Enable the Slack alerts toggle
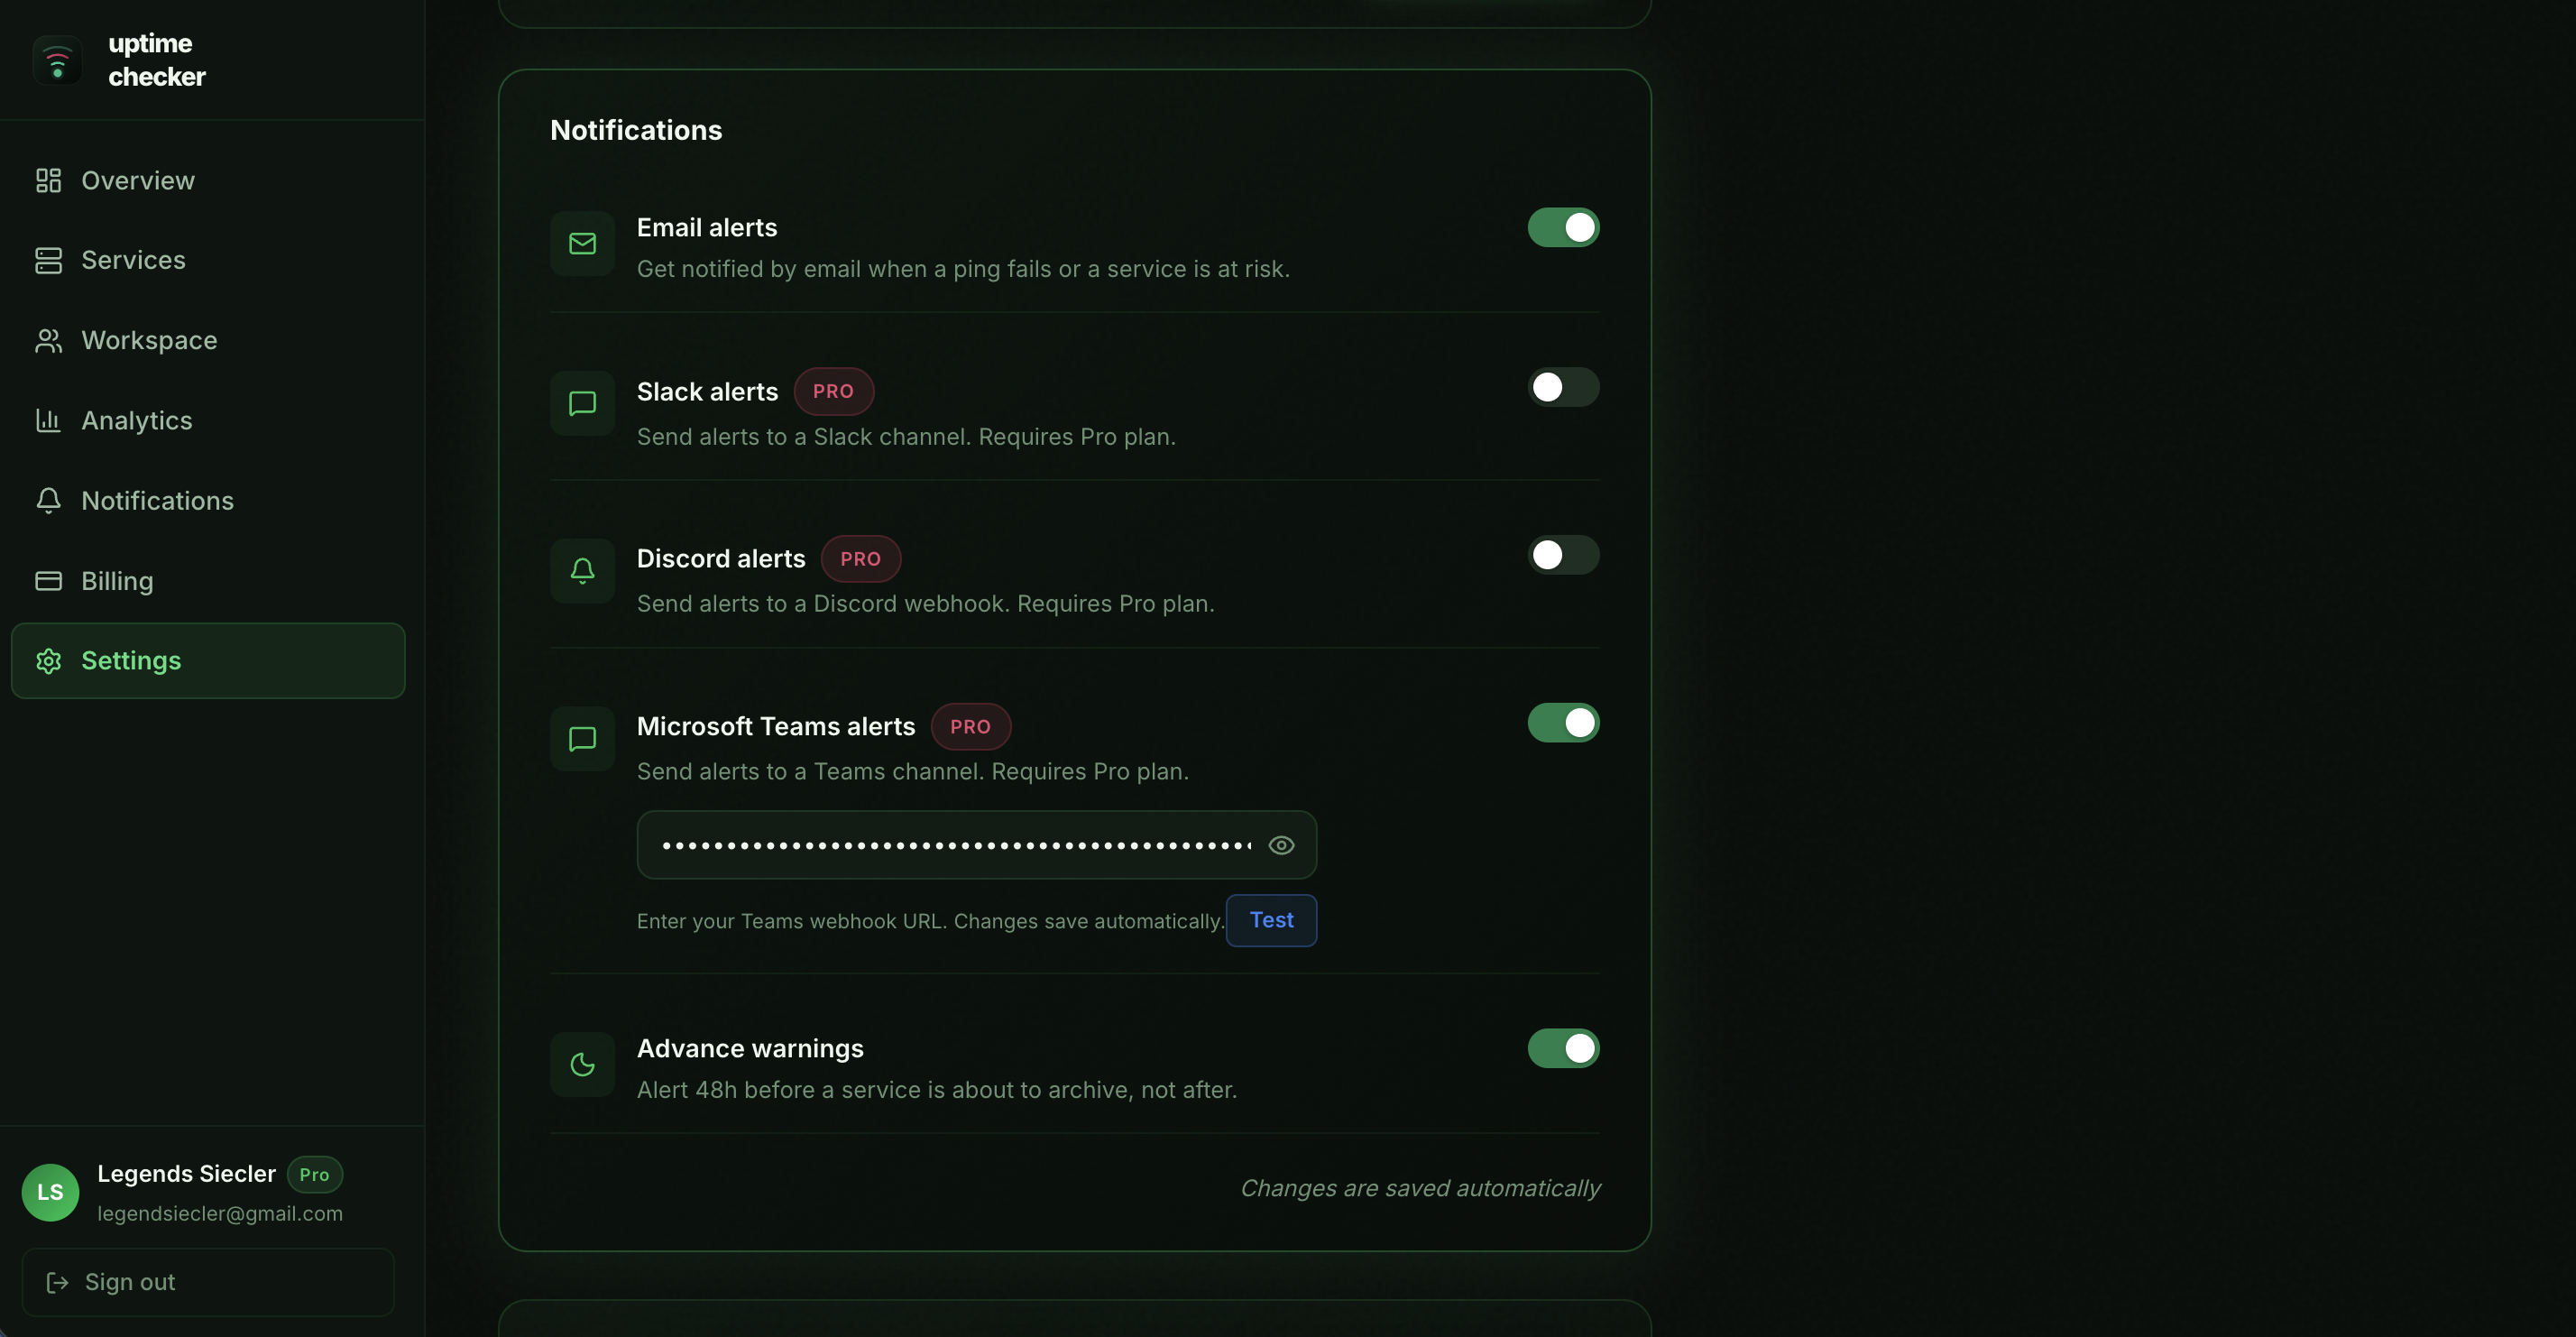 (x=1563, y=387)
